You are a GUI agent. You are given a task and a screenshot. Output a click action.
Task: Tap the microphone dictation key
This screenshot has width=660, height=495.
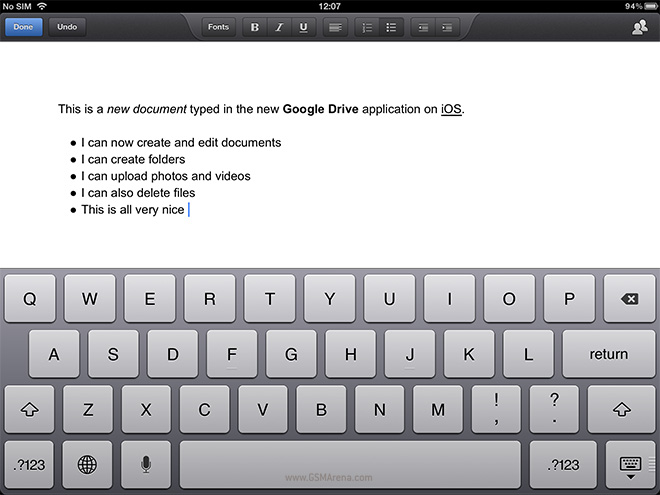click(146, 464)
